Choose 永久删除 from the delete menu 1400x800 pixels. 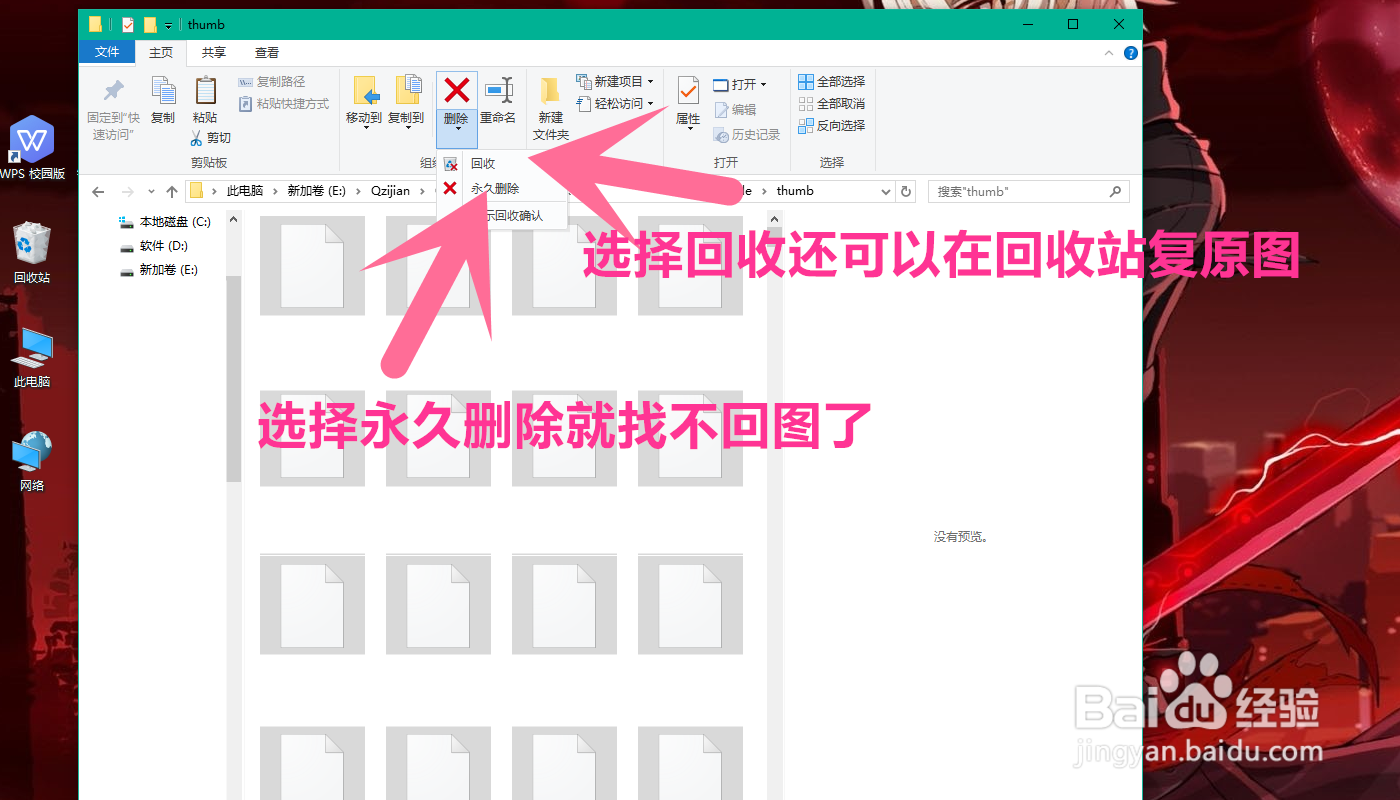tap(495, 188)
